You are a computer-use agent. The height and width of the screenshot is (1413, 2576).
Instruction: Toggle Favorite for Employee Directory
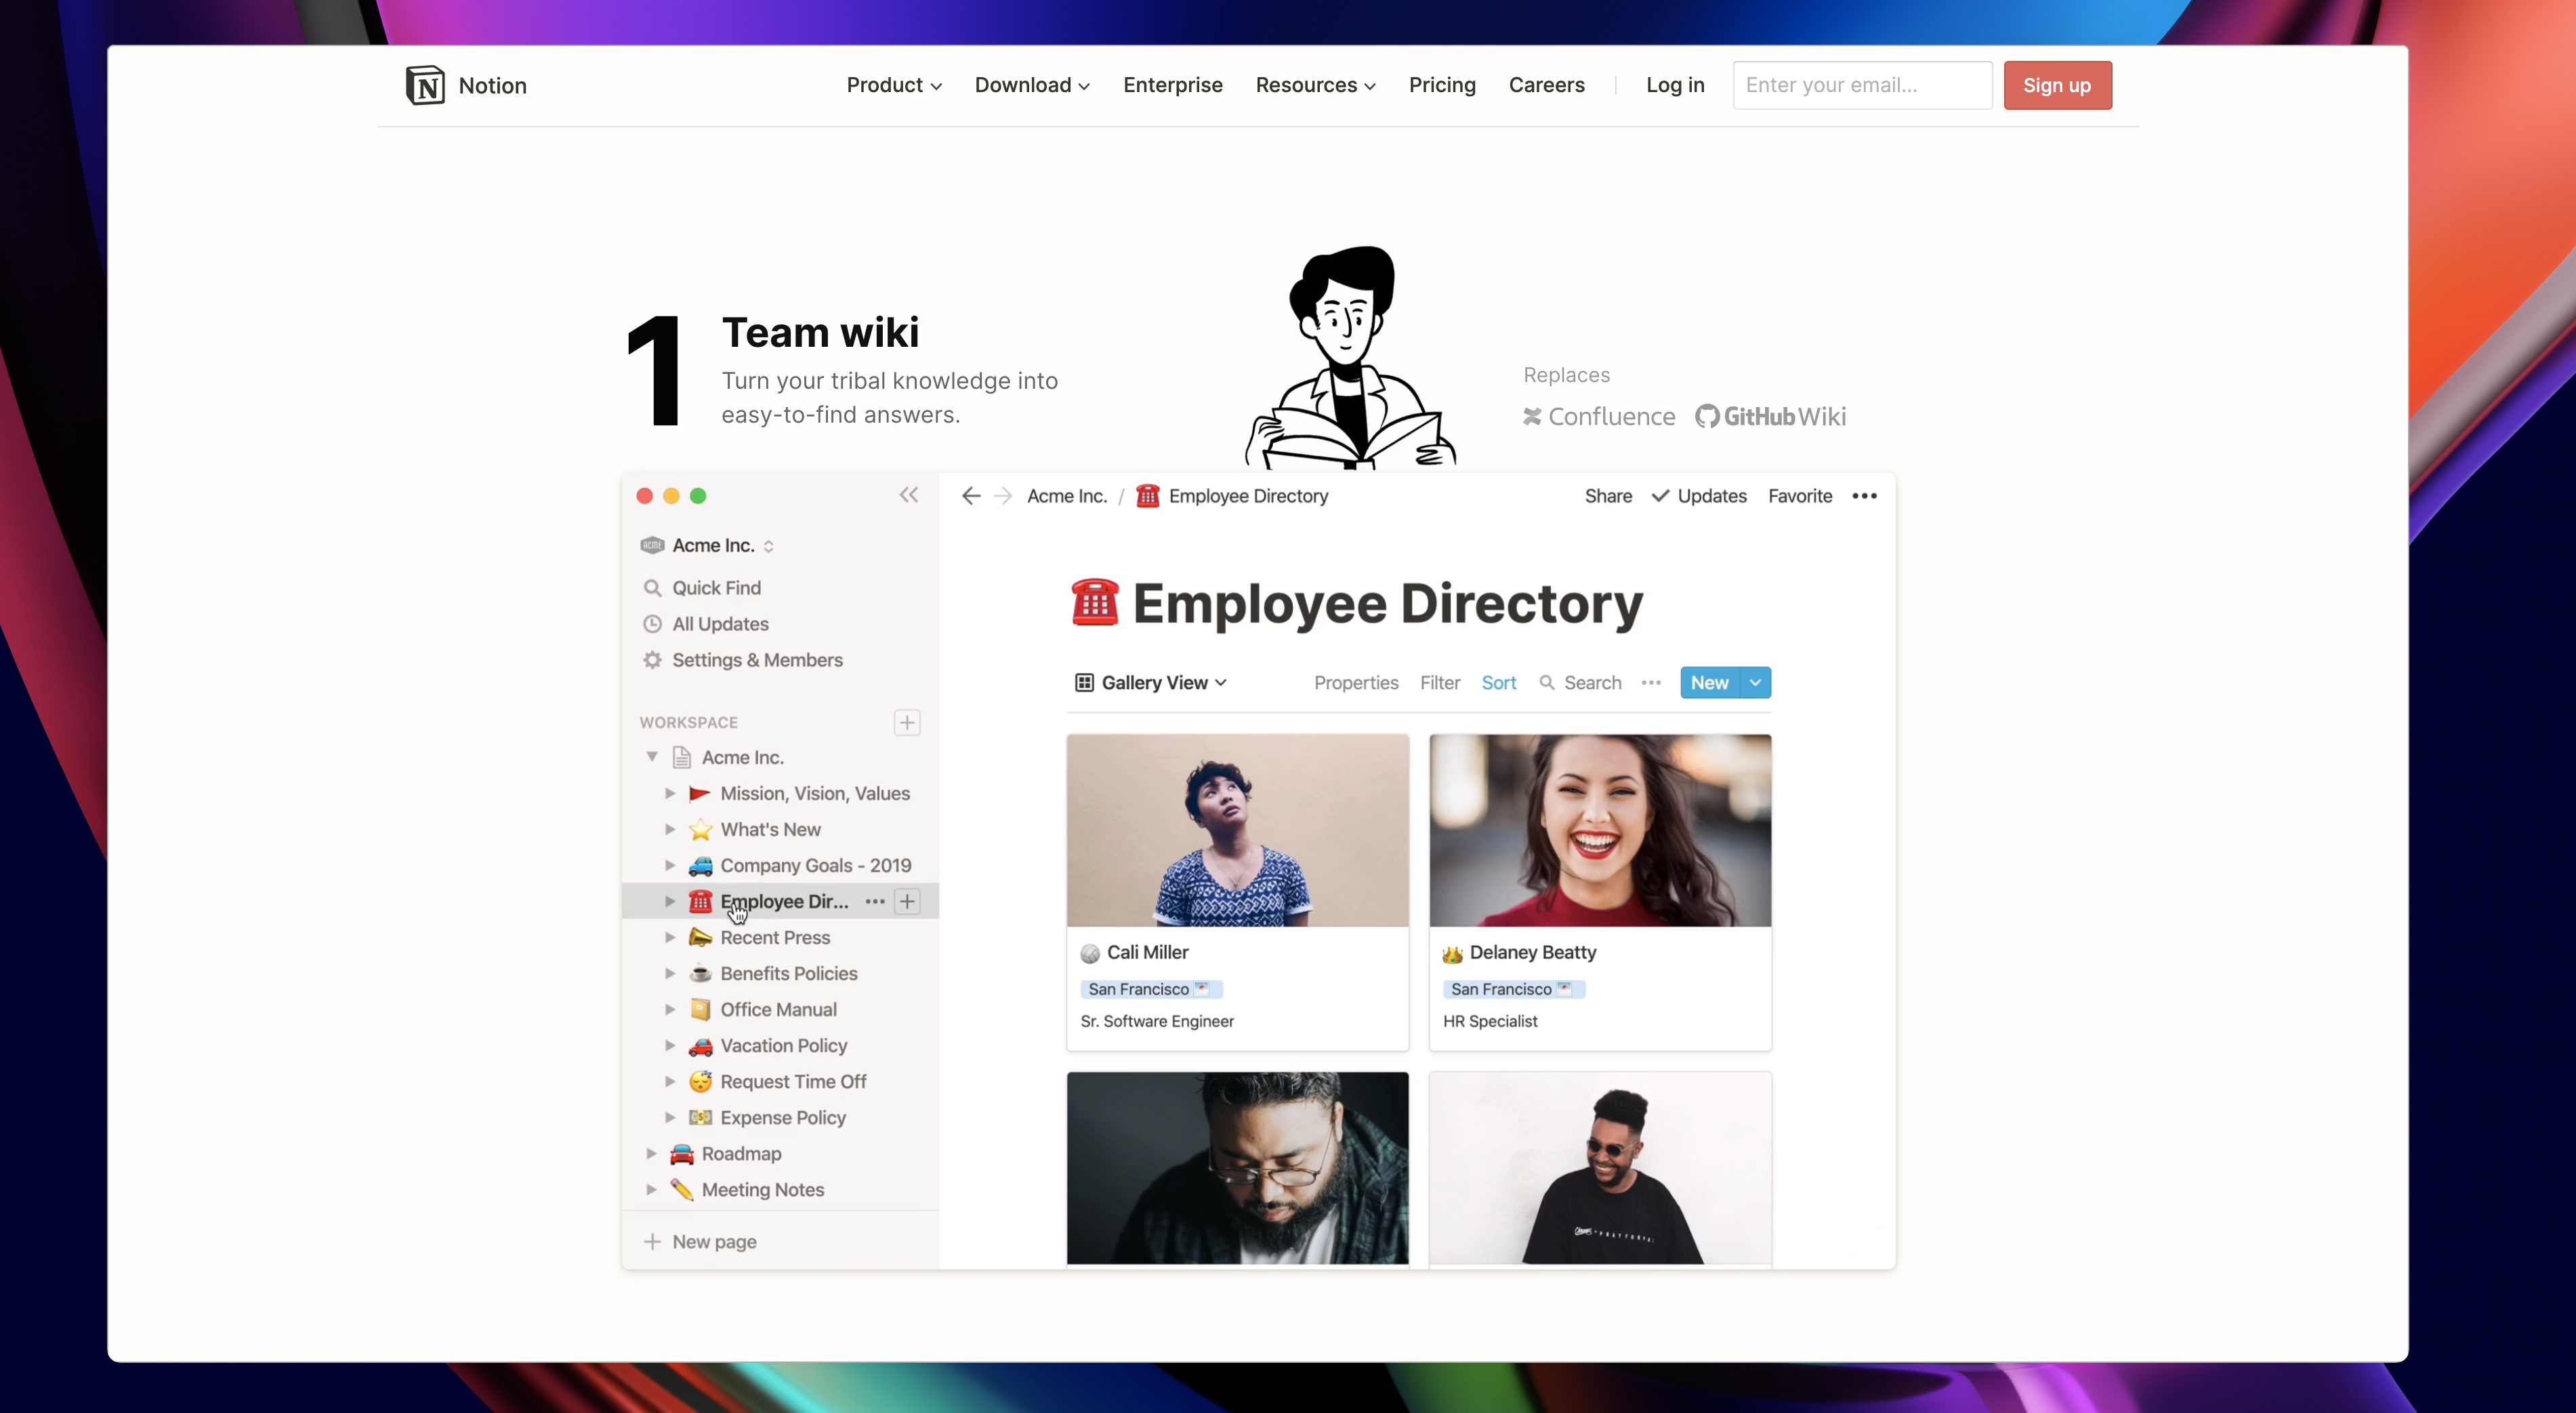pos(1799,496)
